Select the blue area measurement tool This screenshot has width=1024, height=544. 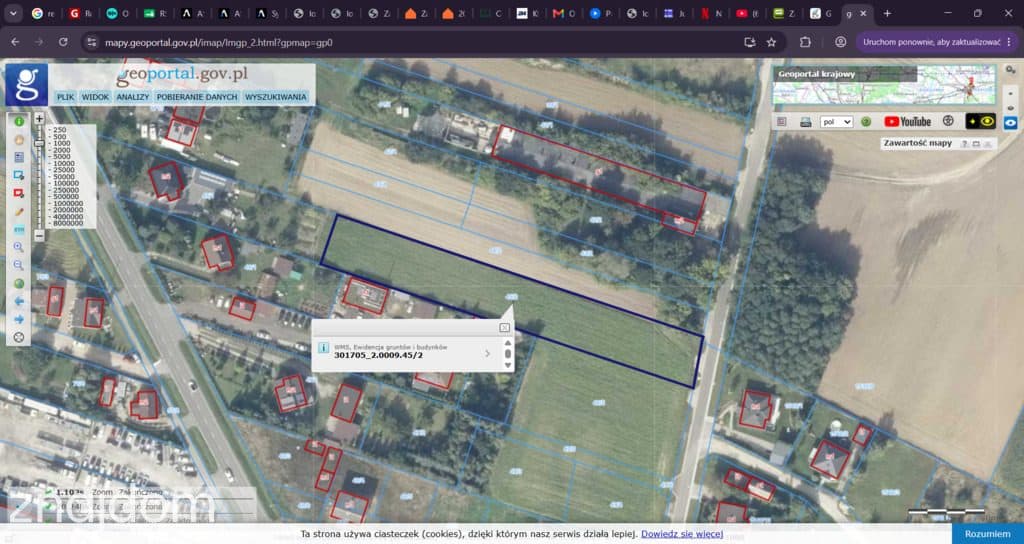pyautogui.click(x=19, y=176)
